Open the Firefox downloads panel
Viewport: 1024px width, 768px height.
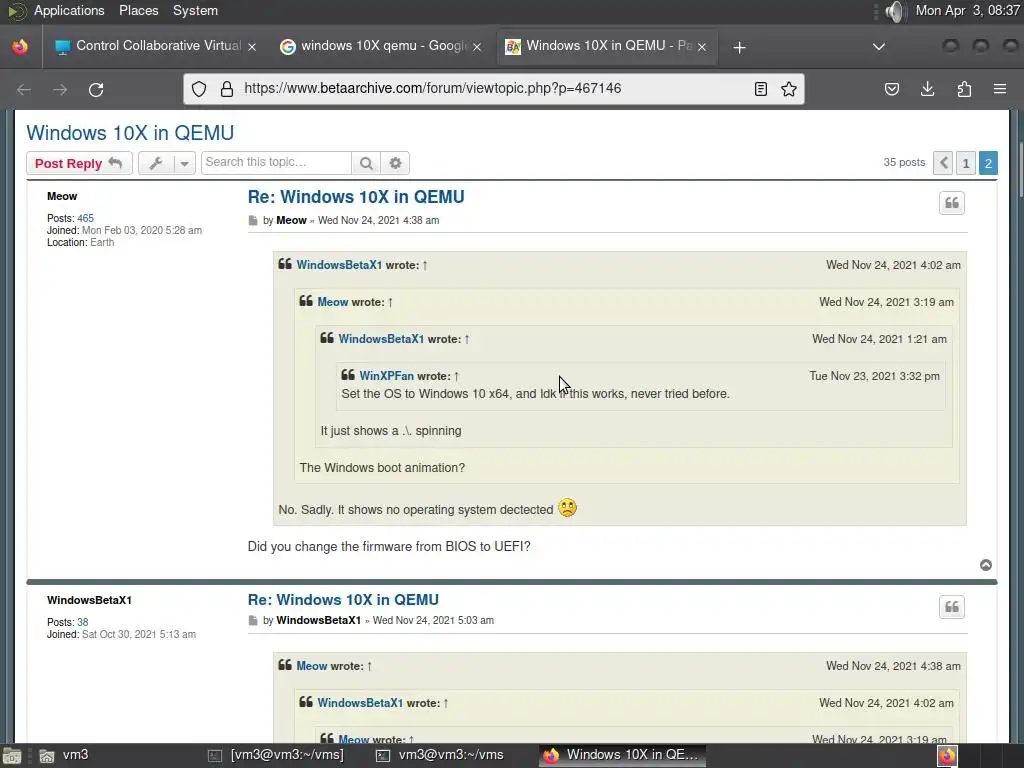tap(927, 89)
